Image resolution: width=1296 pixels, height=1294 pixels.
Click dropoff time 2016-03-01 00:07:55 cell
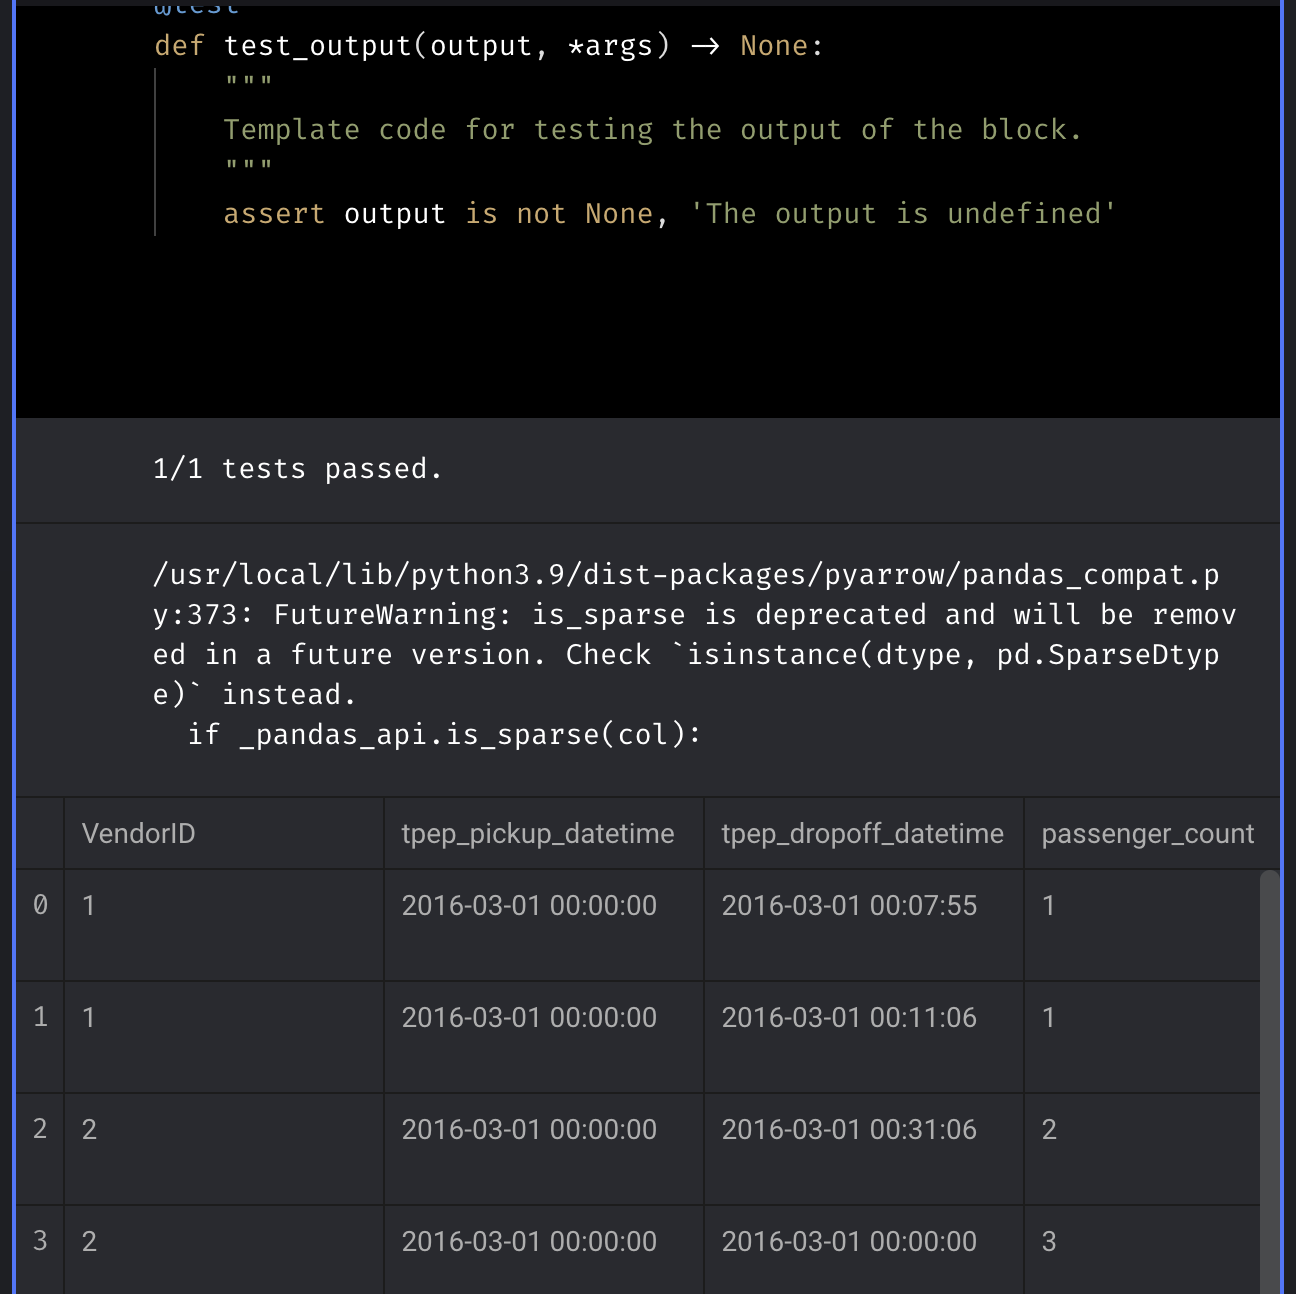click(849, 905)
